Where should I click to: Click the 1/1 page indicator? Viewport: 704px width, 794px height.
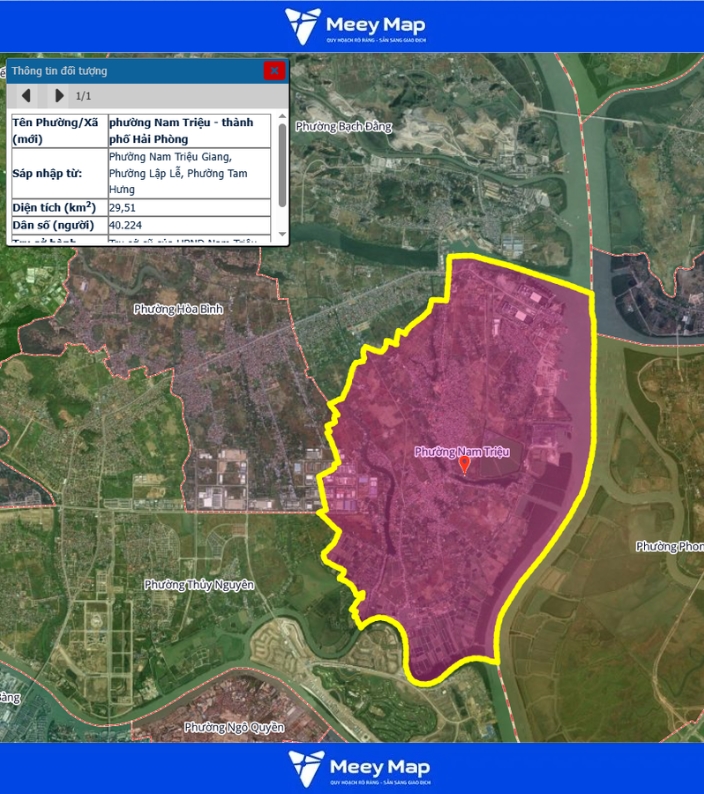(x=84, y=96)
